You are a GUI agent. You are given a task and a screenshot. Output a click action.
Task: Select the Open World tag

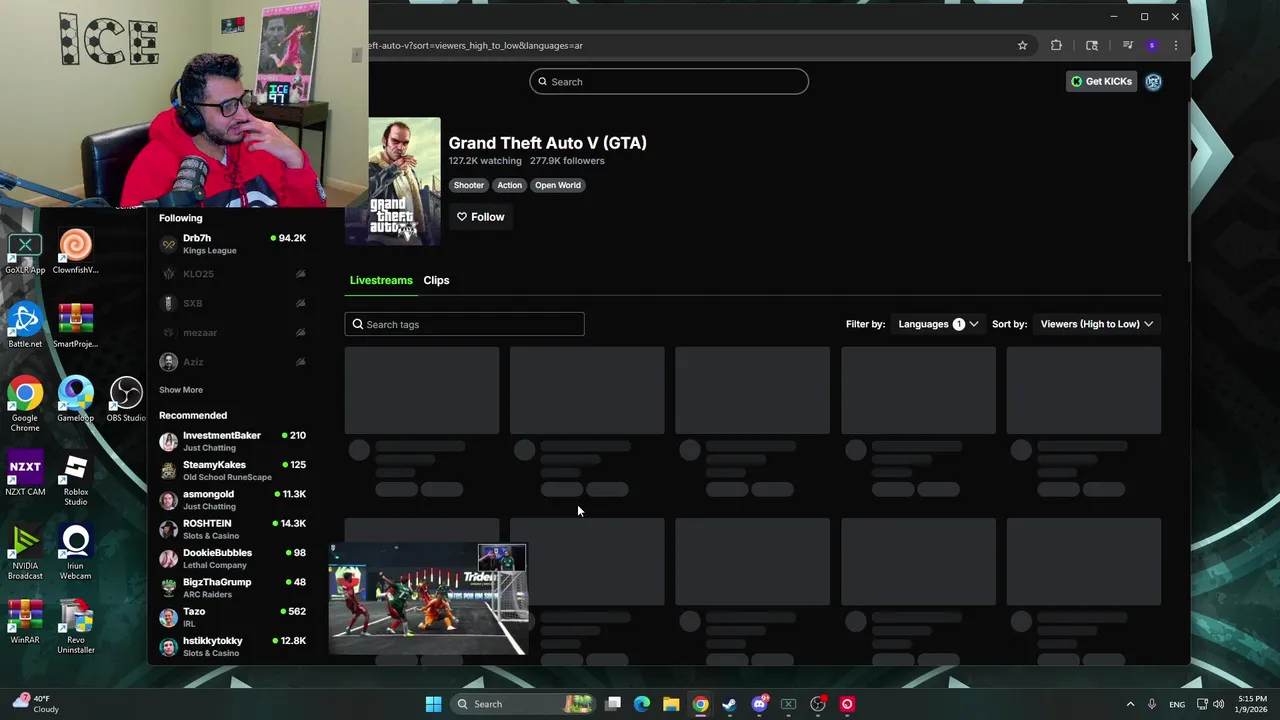click(558, 185)
